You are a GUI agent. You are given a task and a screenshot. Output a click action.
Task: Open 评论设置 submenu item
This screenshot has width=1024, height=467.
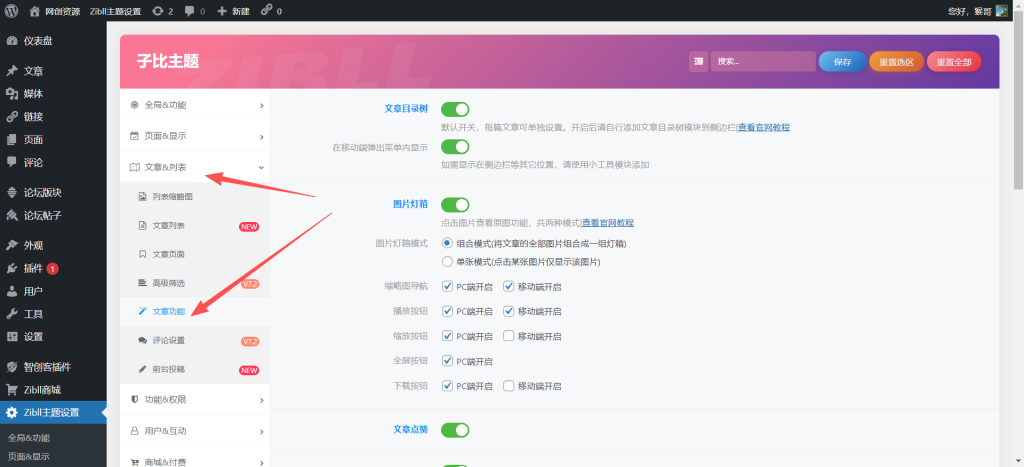[x=195, y=340]
